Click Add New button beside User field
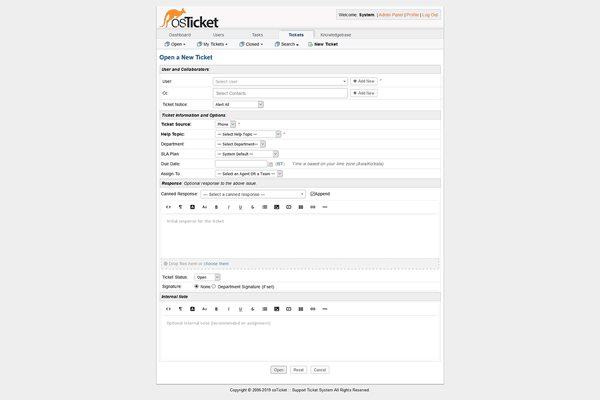The height and width of the screenshot is (400, 600). point(363,81)
